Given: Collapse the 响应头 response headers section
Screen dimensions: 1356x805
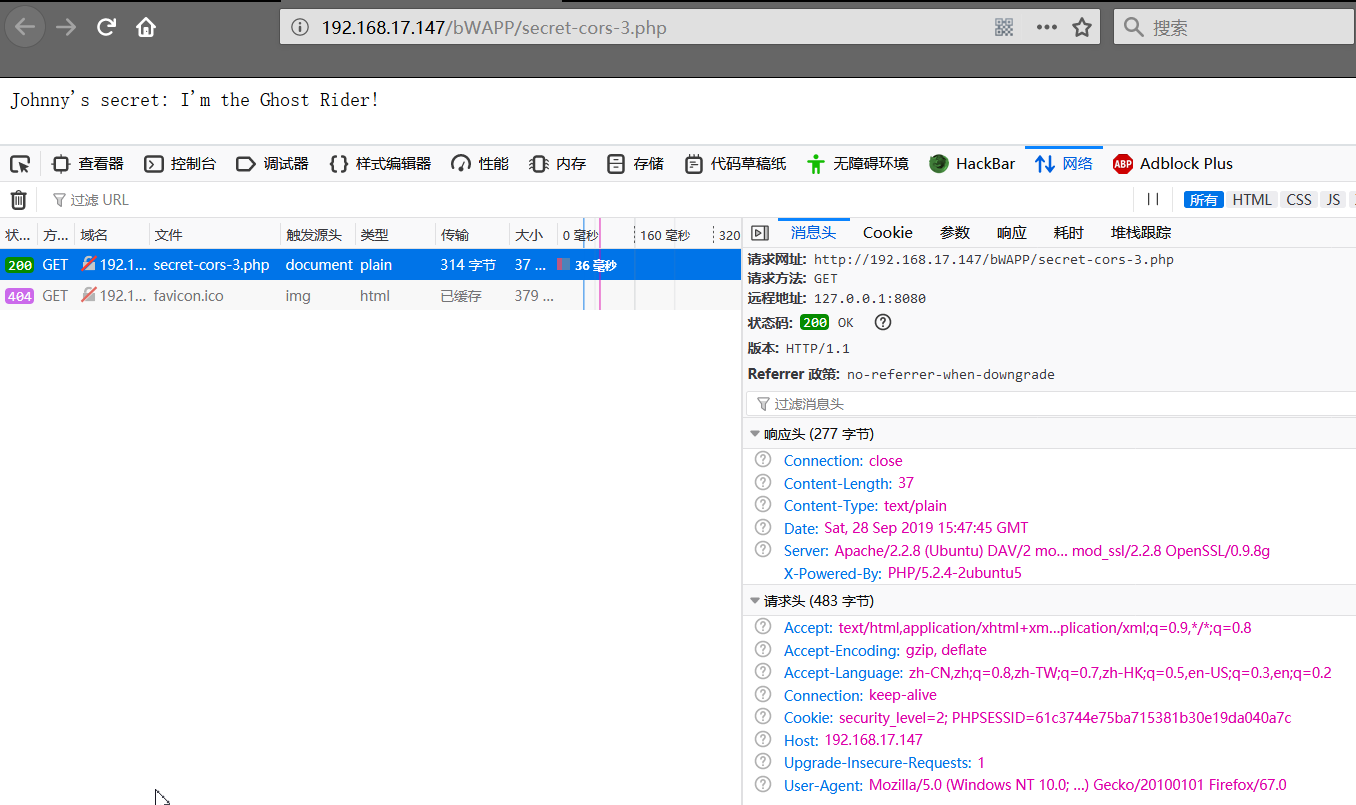Looking at the screenshot, I should pyautogui.click(x=755, y=434).
